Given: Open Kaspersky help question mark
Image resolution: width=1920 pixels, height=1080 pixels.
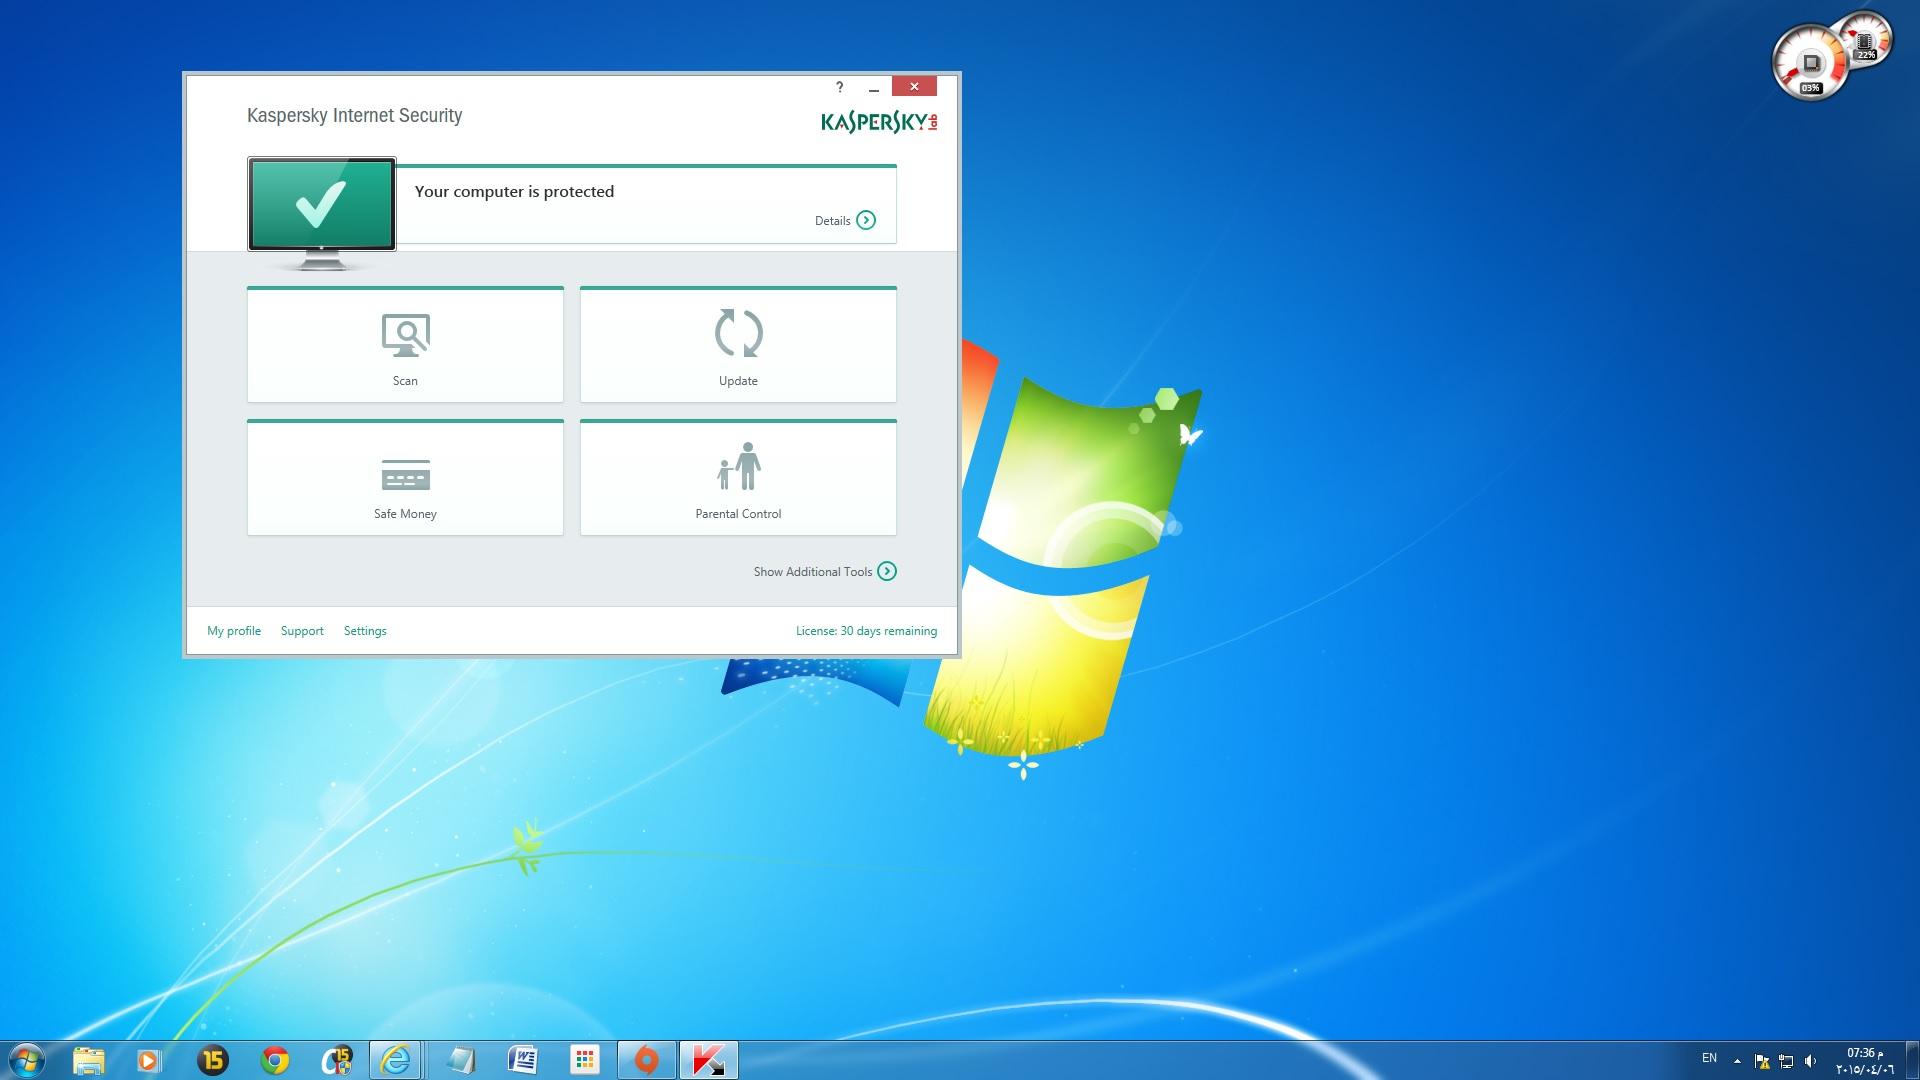Looking at the screenshot, I should 840,87.
